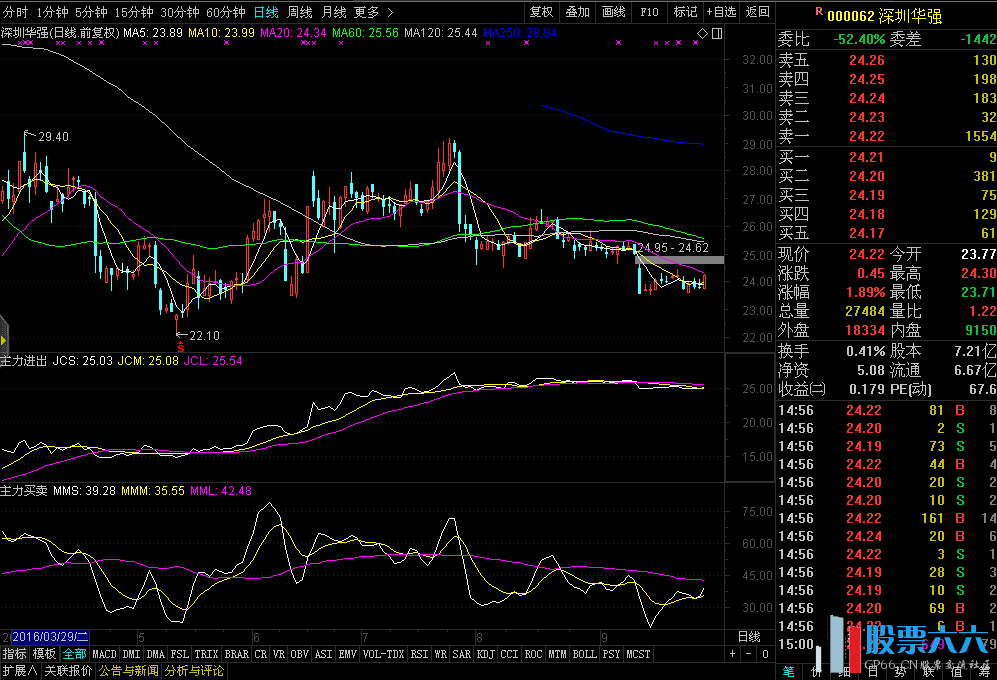Open the 指标 indicator list
This screenshot has width=997, height=680.
[14, 654]
